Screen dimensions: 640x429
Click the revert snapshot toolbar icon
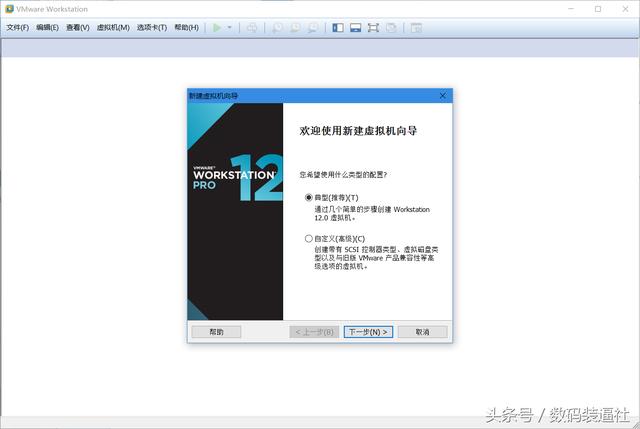295,27
